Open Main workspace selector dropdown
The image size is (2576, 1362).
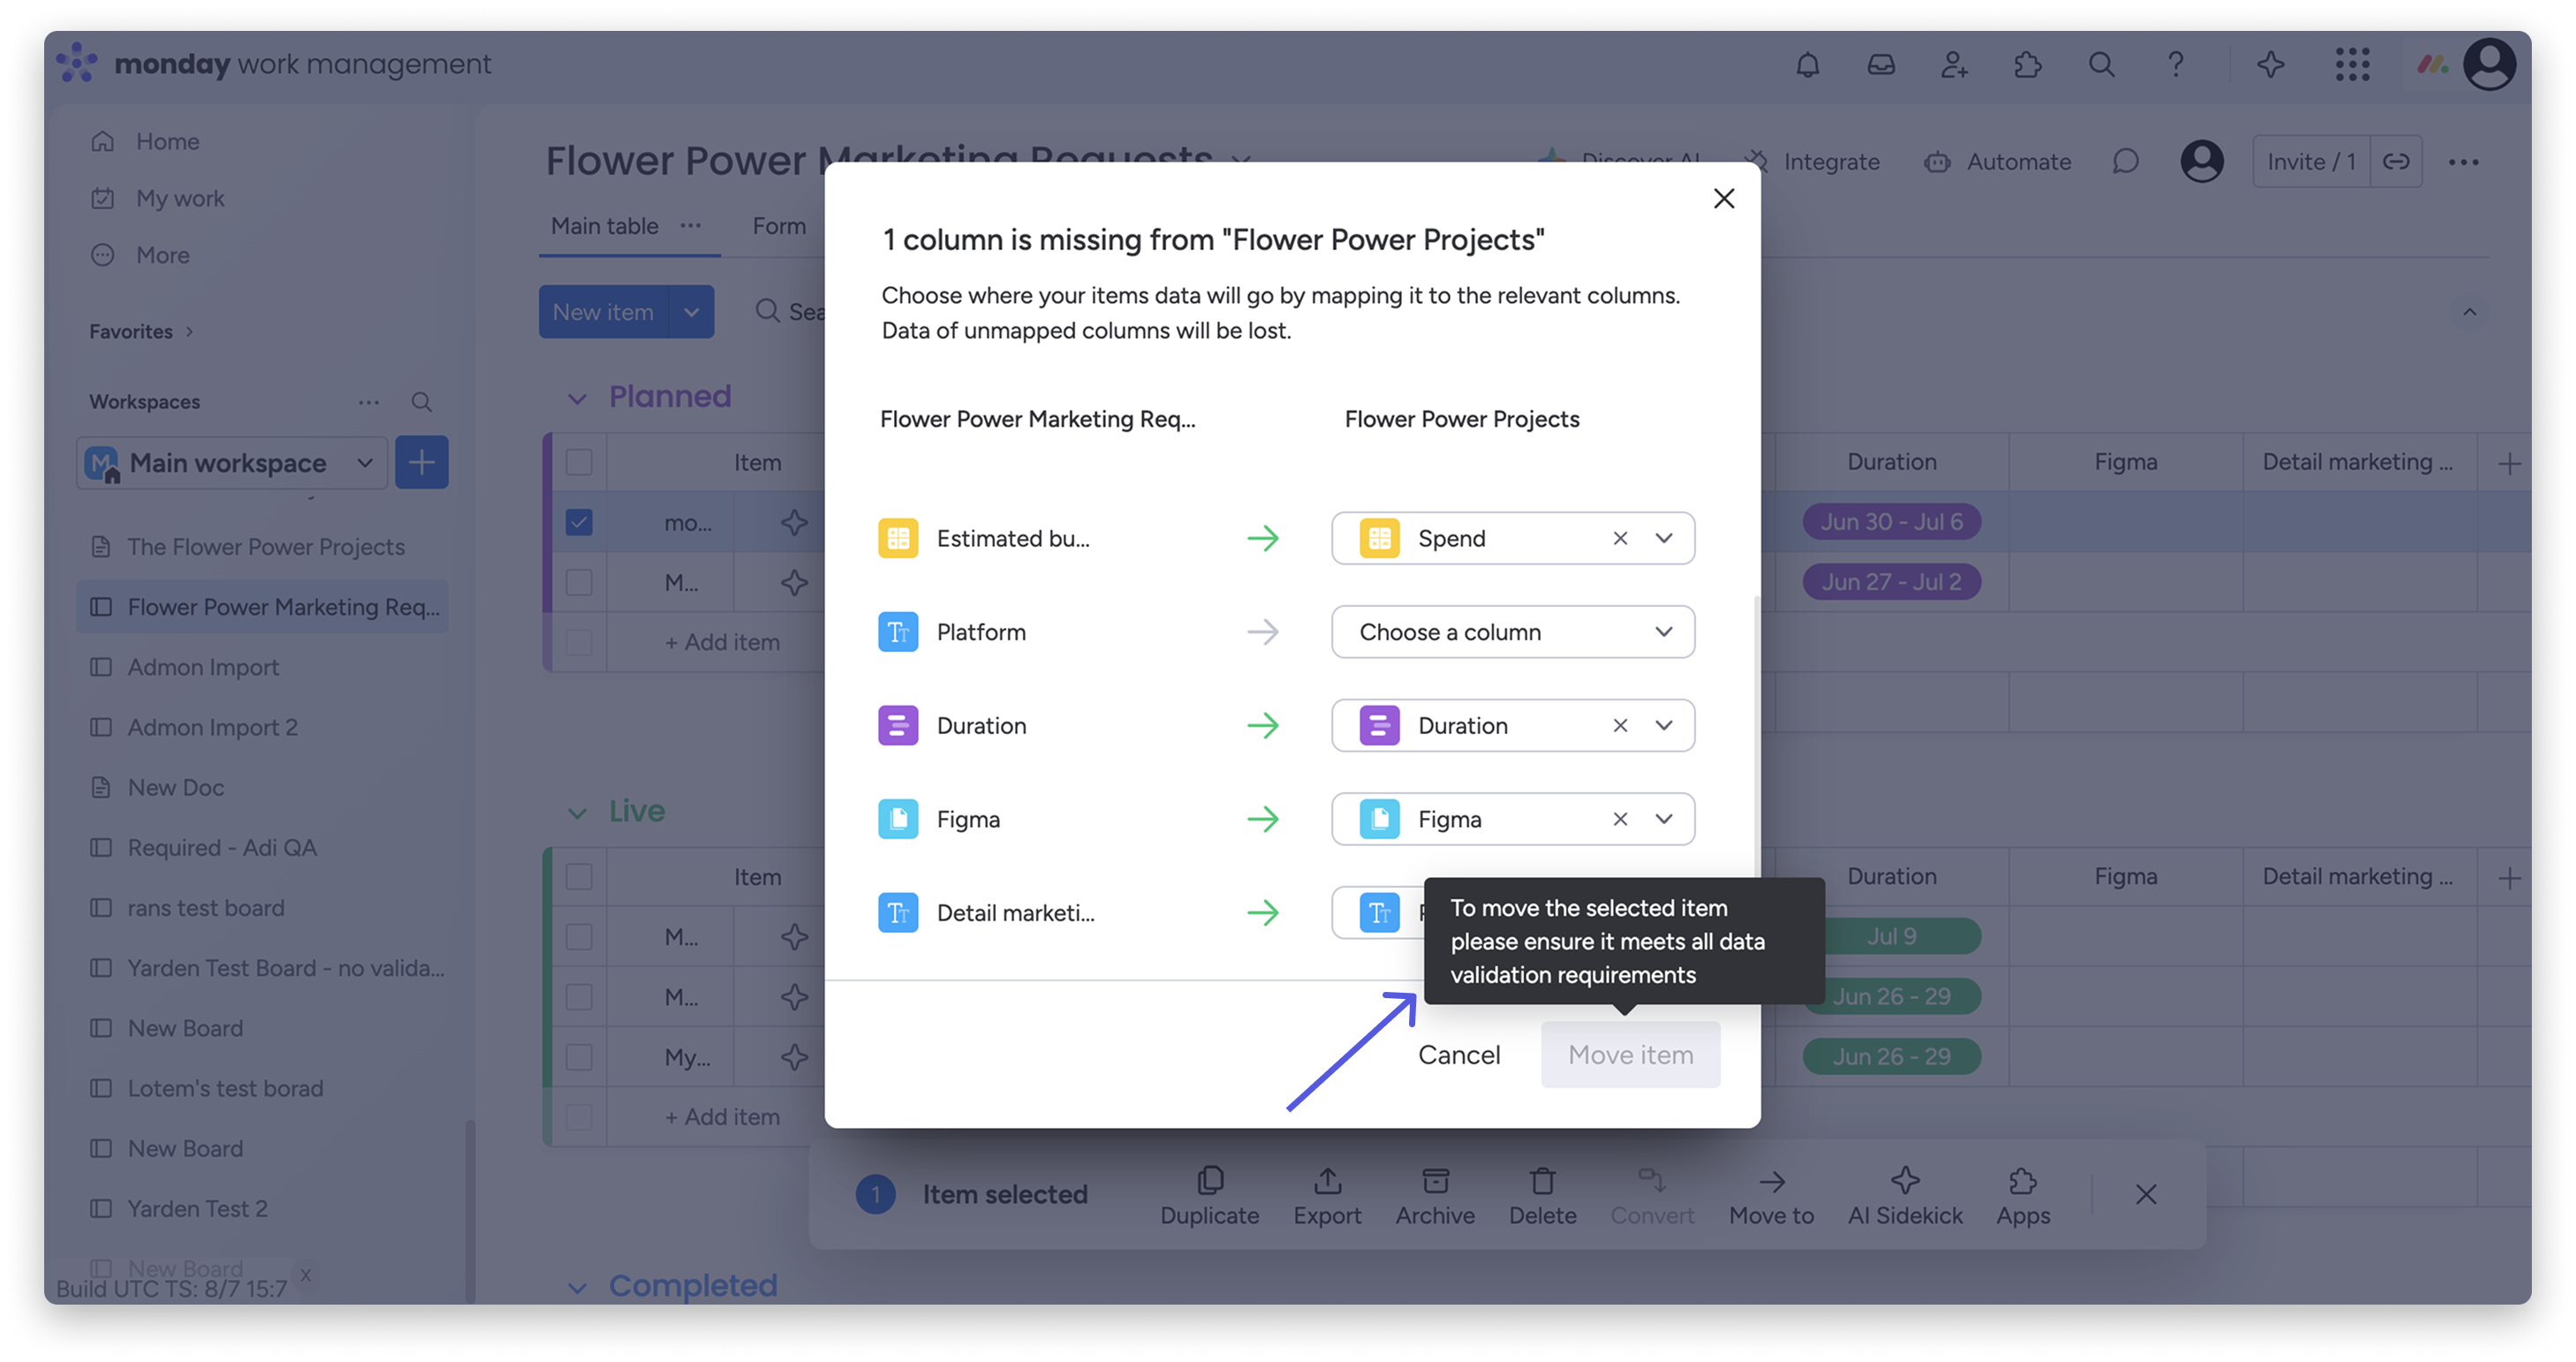coord(232,462)
